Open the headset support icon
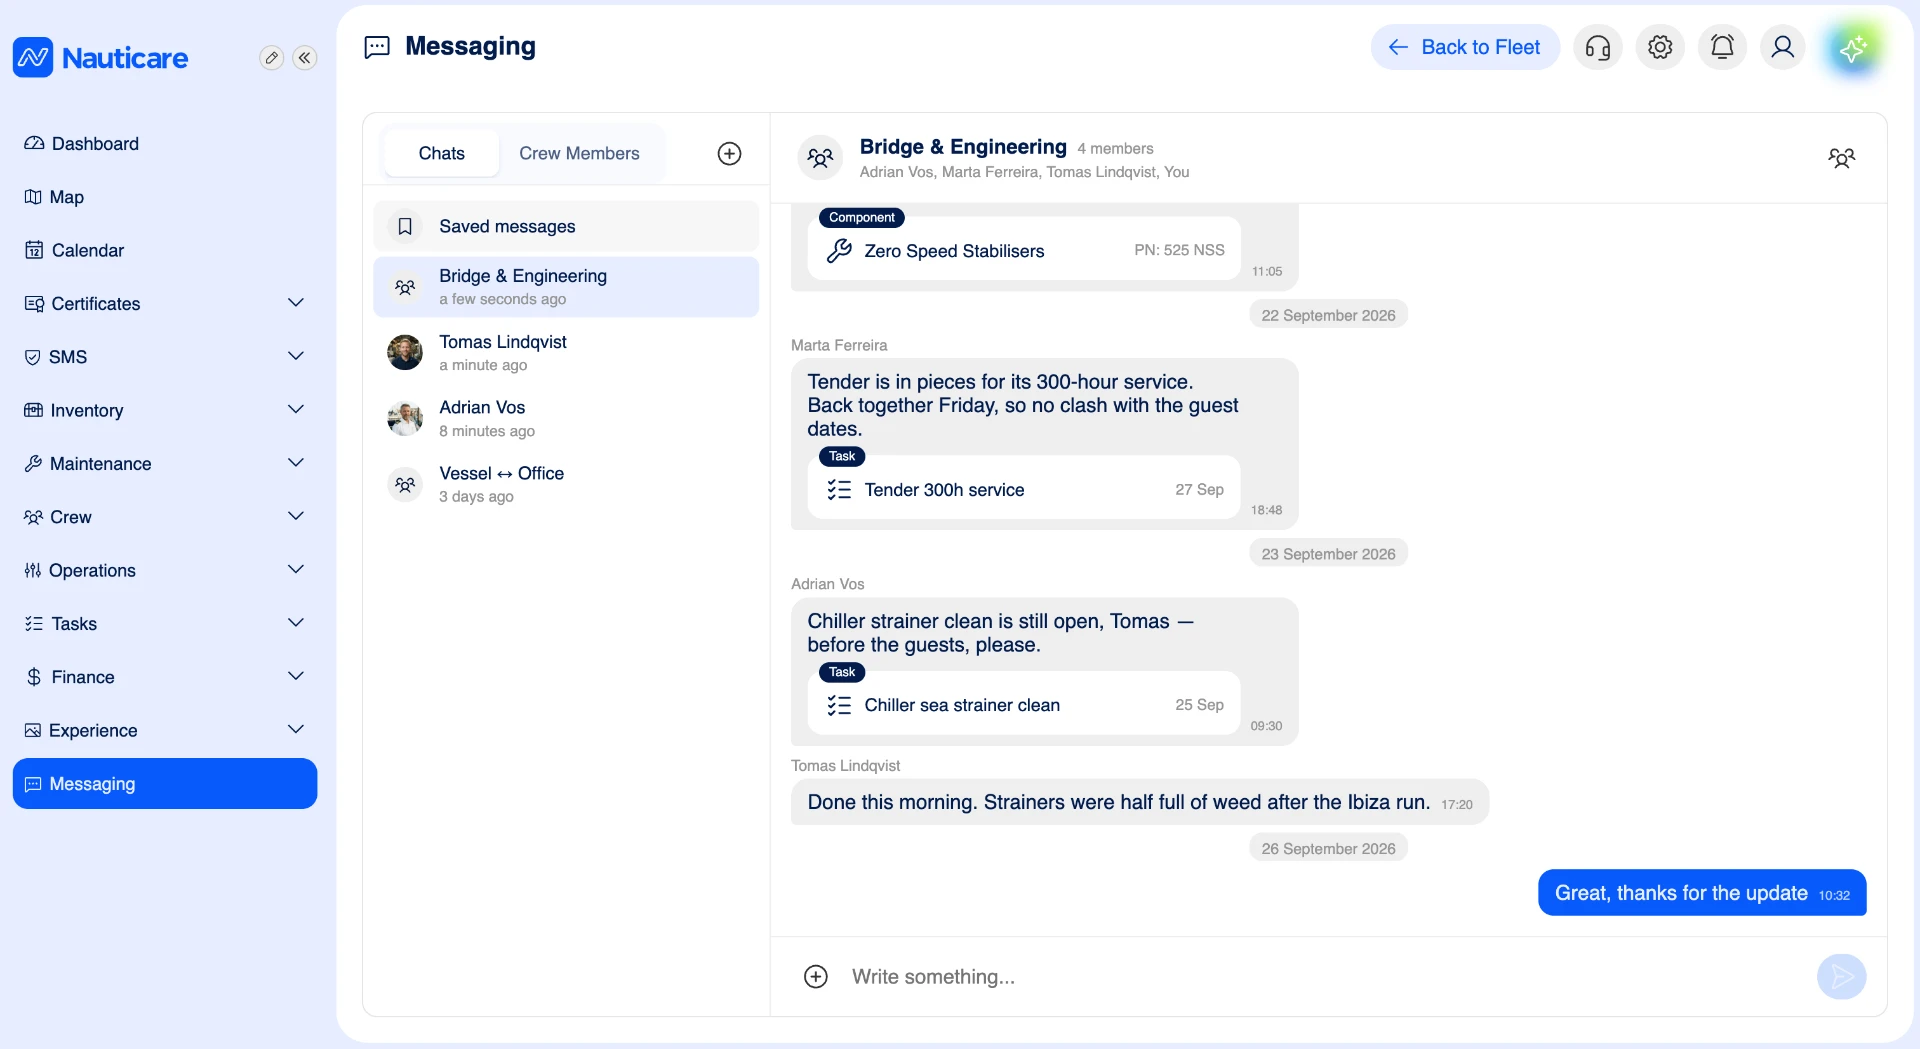1920x1049 pixels. coord(1598,47)
